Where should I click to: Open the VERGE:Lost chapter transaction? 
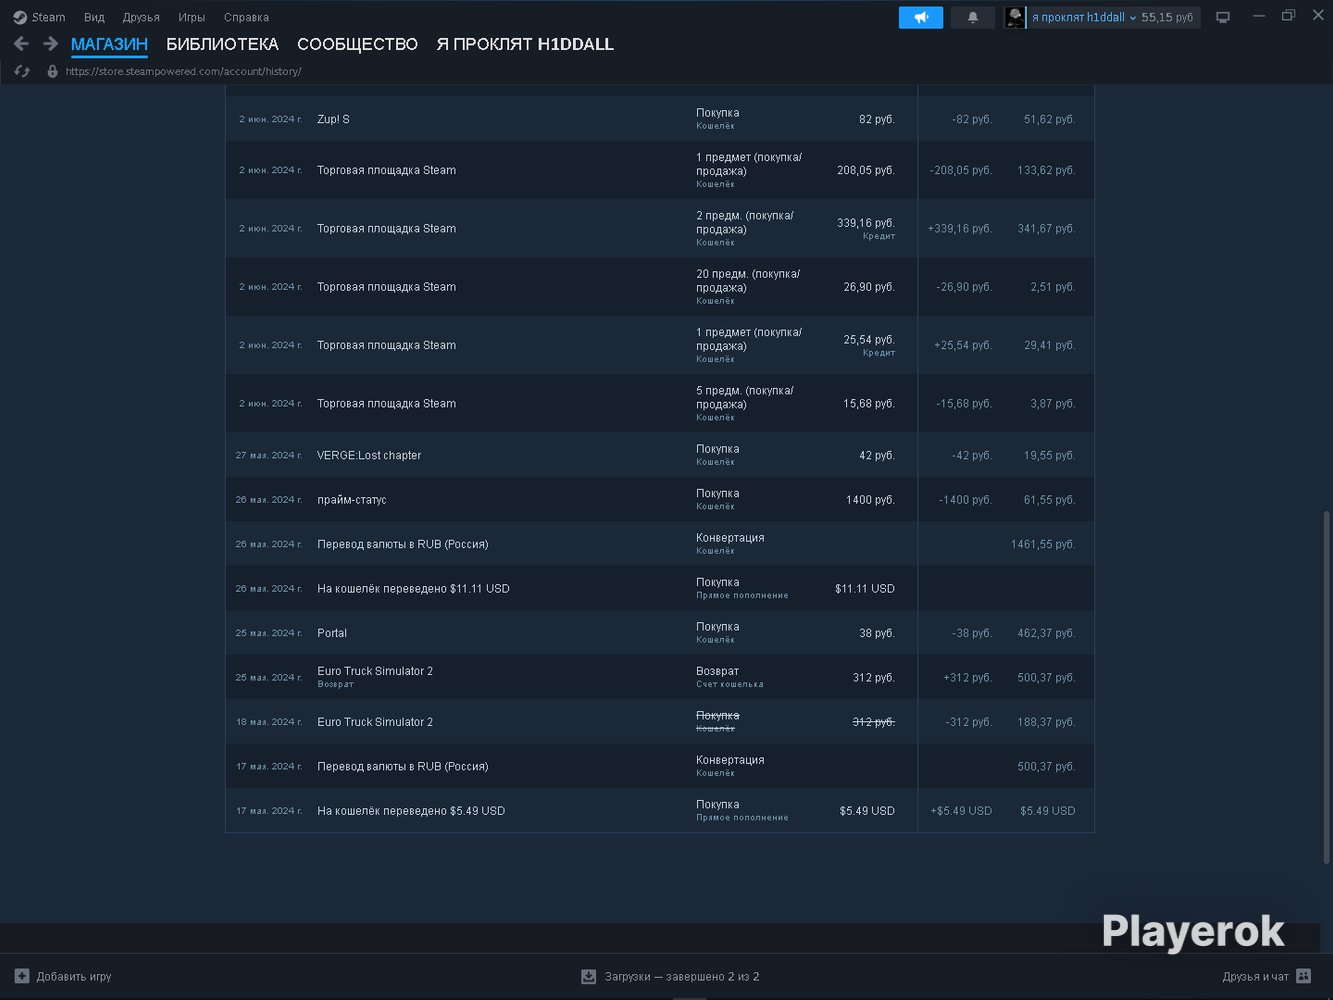(660, 455)
